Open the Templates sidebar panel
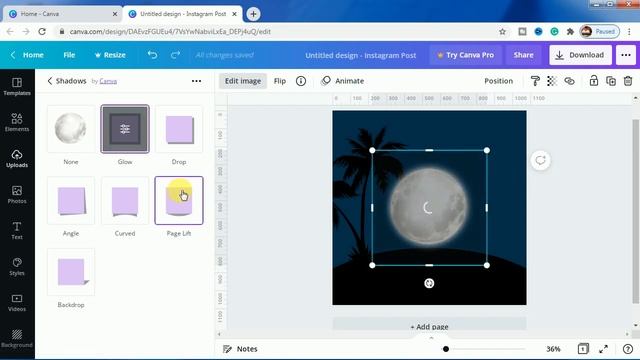 (x=17, y=87)
